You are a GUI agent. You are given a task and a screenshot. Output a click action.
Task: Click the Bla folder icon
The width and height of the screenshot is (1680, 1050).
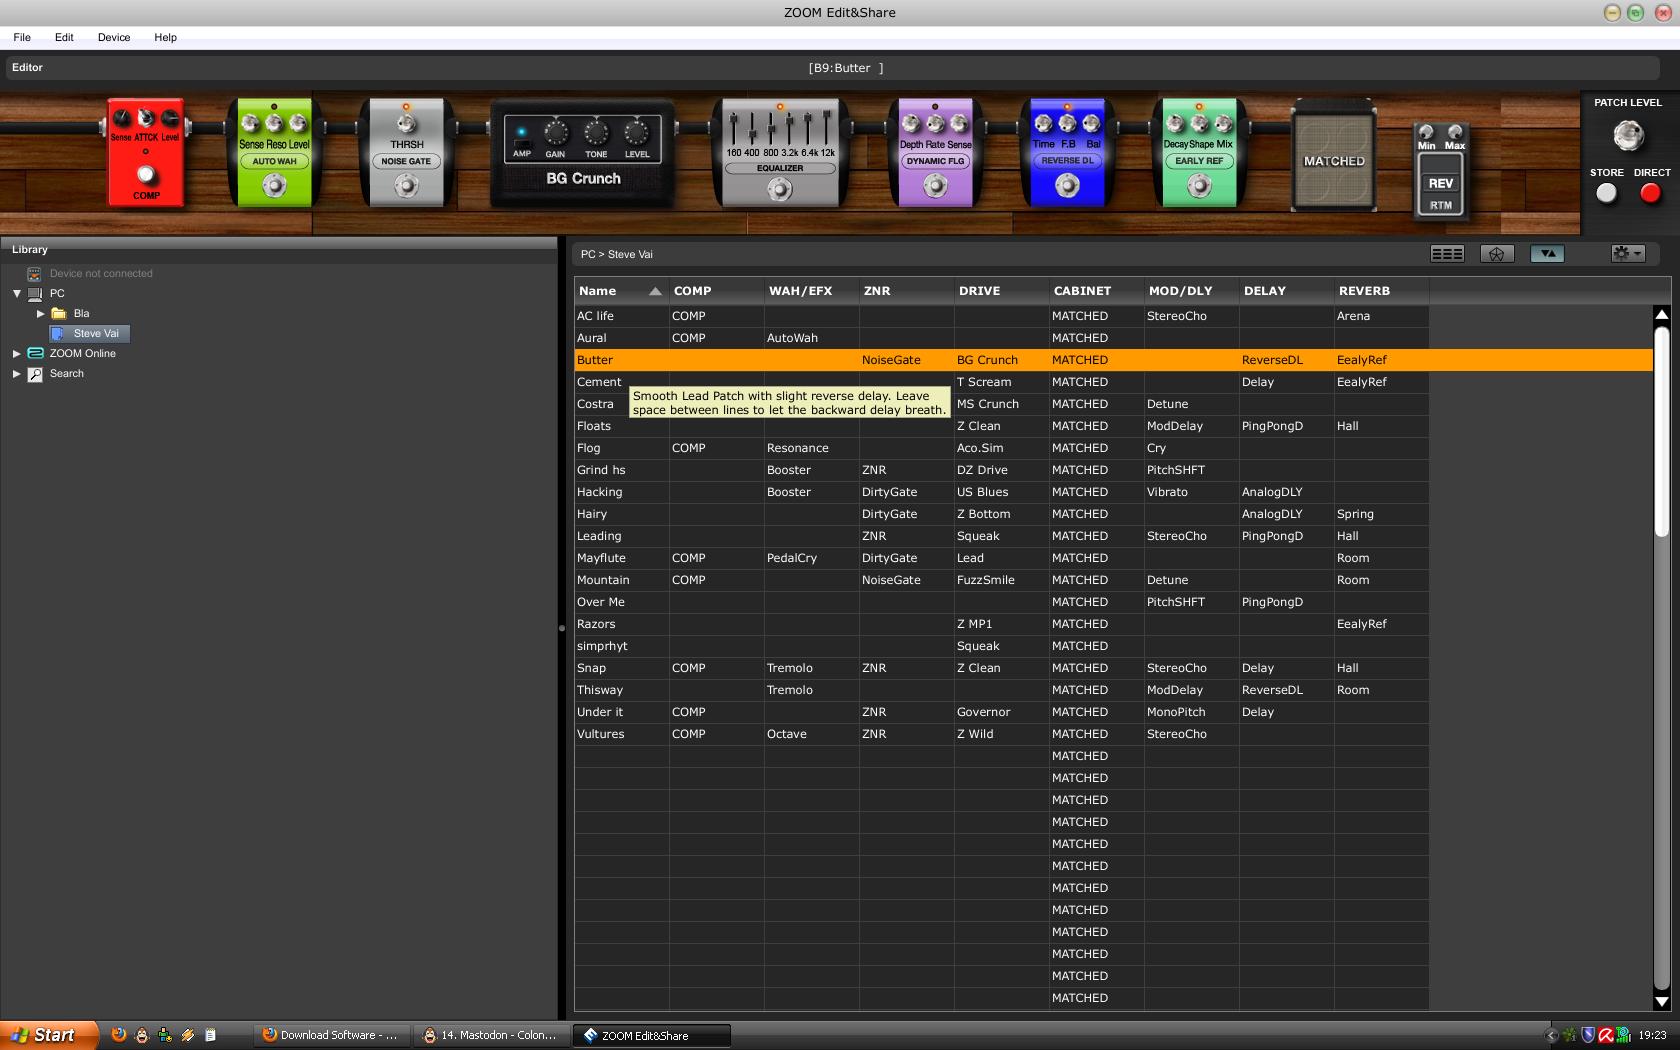pyautogui.click(x=59, y=313)
